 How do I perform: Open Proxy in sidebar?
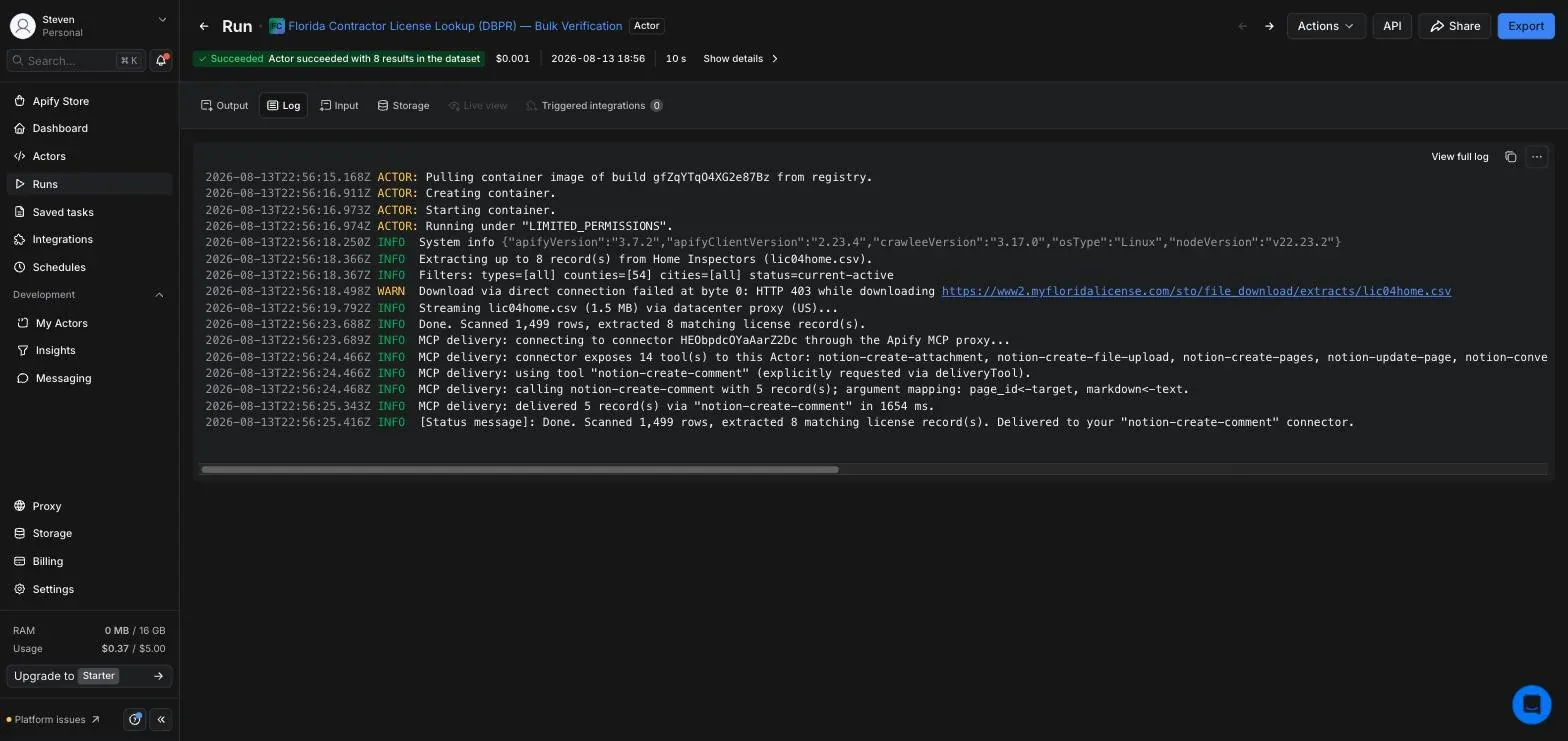89,506
